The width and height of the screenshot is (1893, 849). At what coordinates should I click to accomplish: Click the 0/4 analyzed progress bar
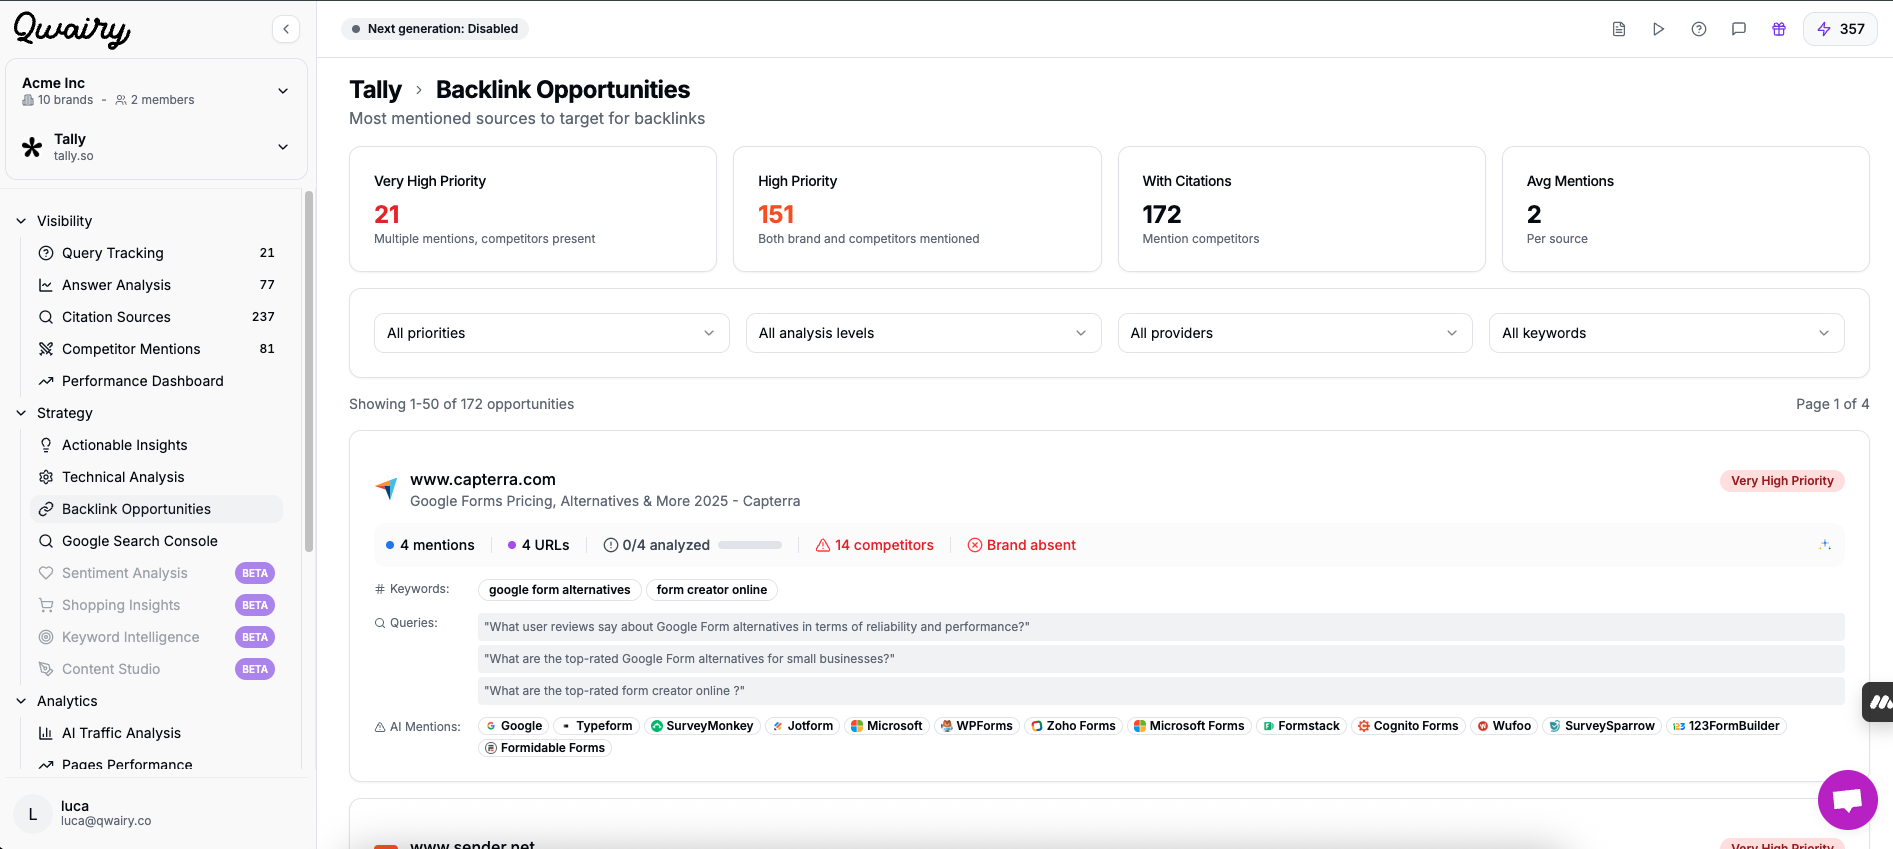click(750, 545)
